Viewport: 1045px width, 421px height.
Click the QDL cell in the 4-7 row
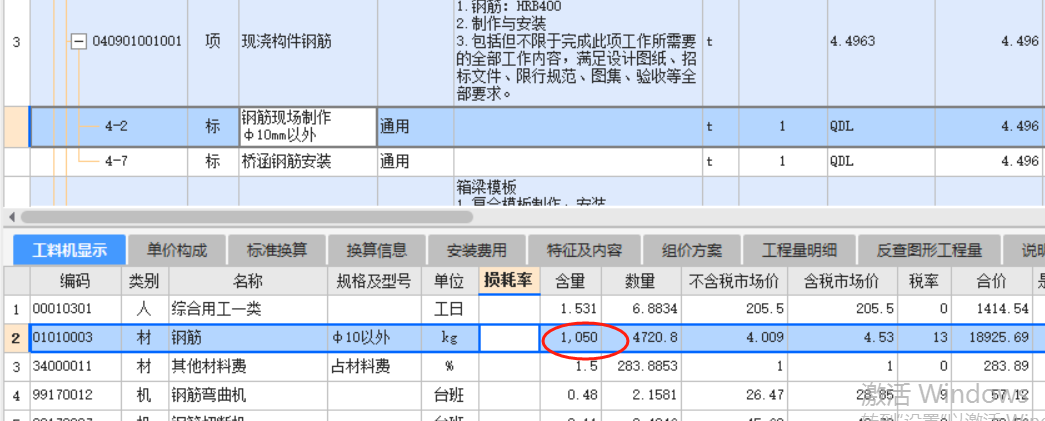click(x=880, y=161)
